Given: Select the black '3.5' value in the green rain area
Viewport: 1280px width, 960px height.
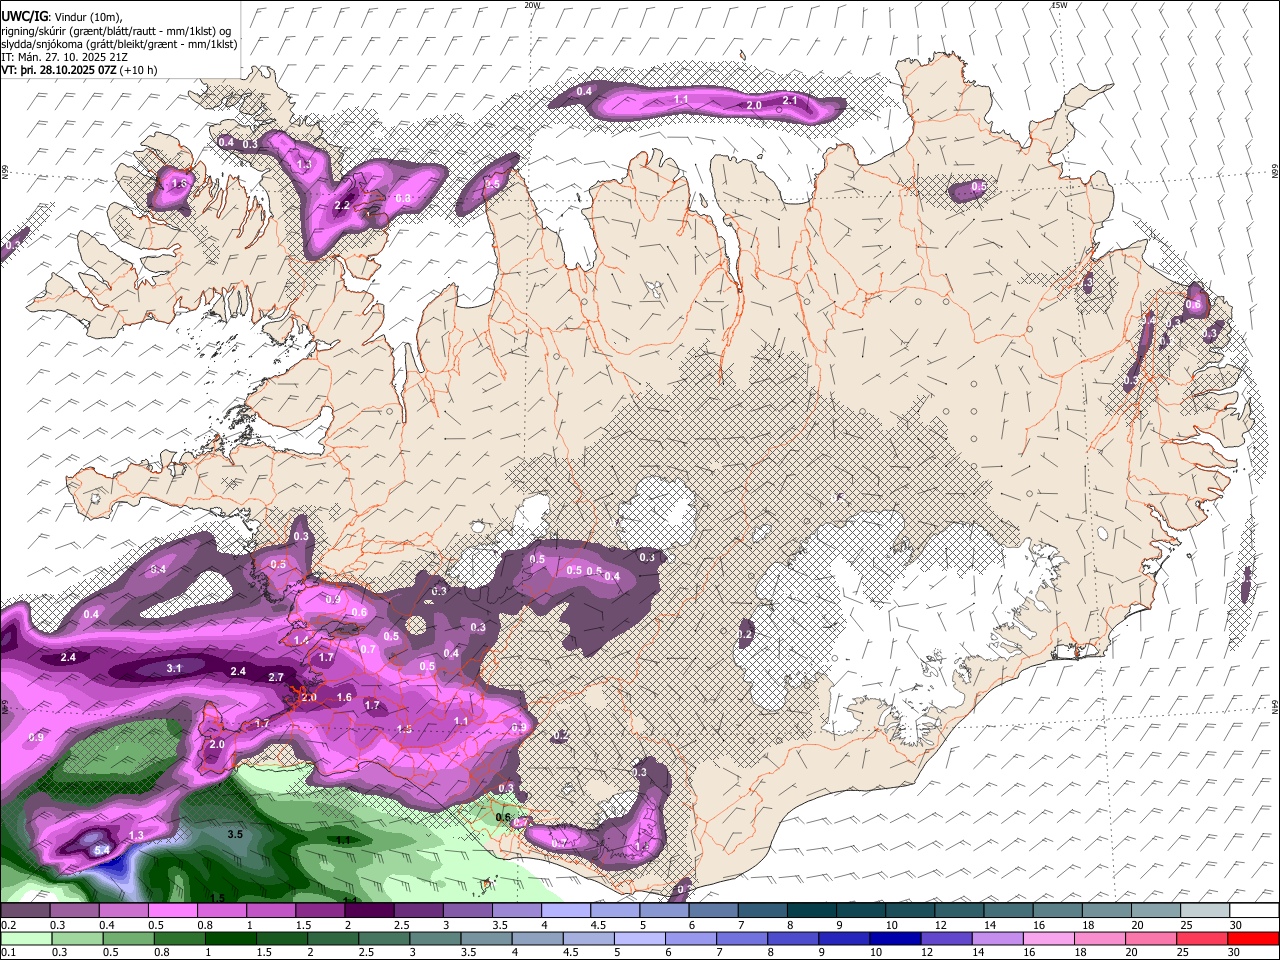Looking at the screenshot, I should [x=235, y=834].
